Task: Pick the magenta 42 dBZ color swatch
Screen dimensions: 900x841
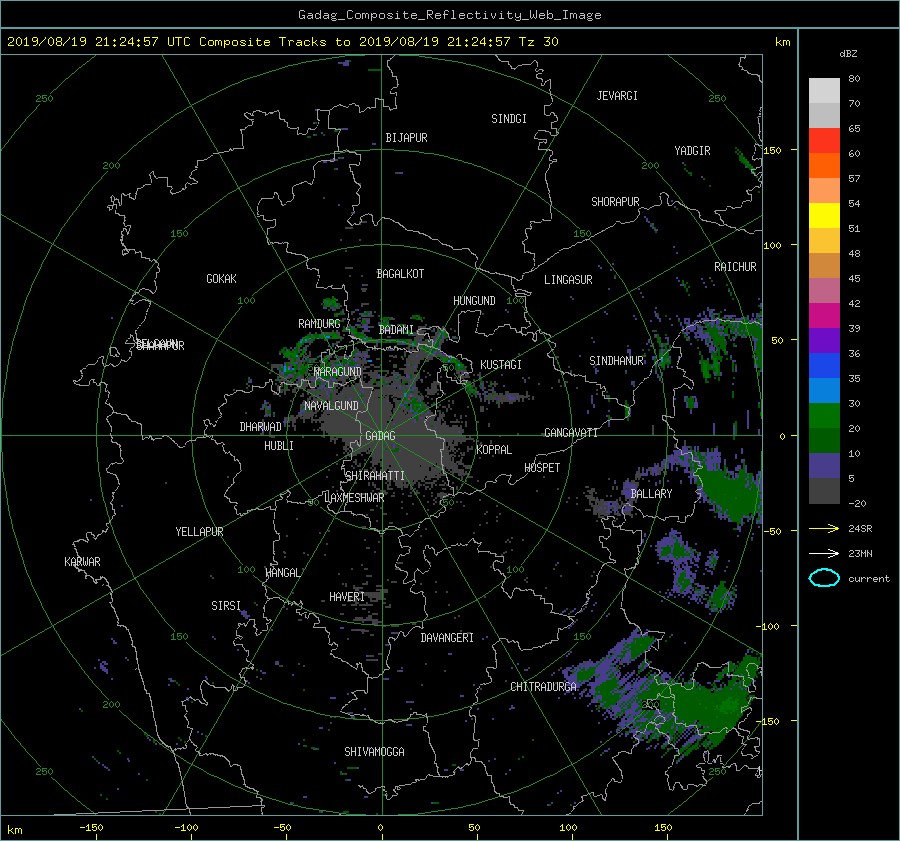Action: (824, 316)
